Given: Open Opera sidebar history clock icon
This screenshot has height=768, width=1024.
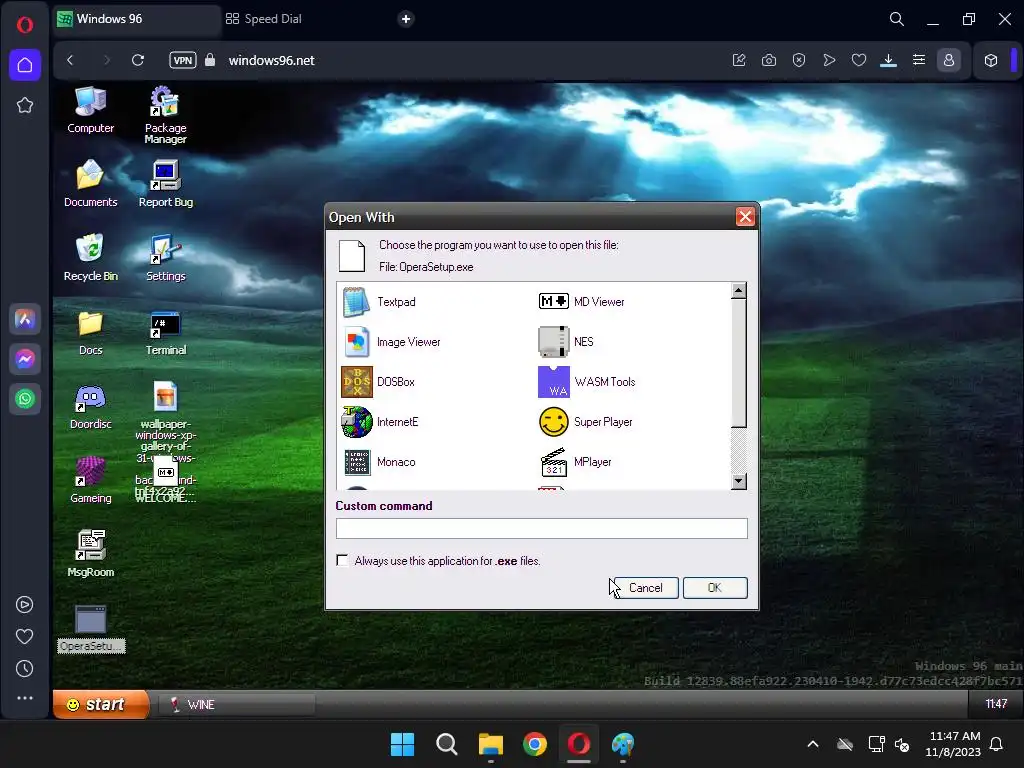Looking at the screenshot, I should (x=25, y=668).
